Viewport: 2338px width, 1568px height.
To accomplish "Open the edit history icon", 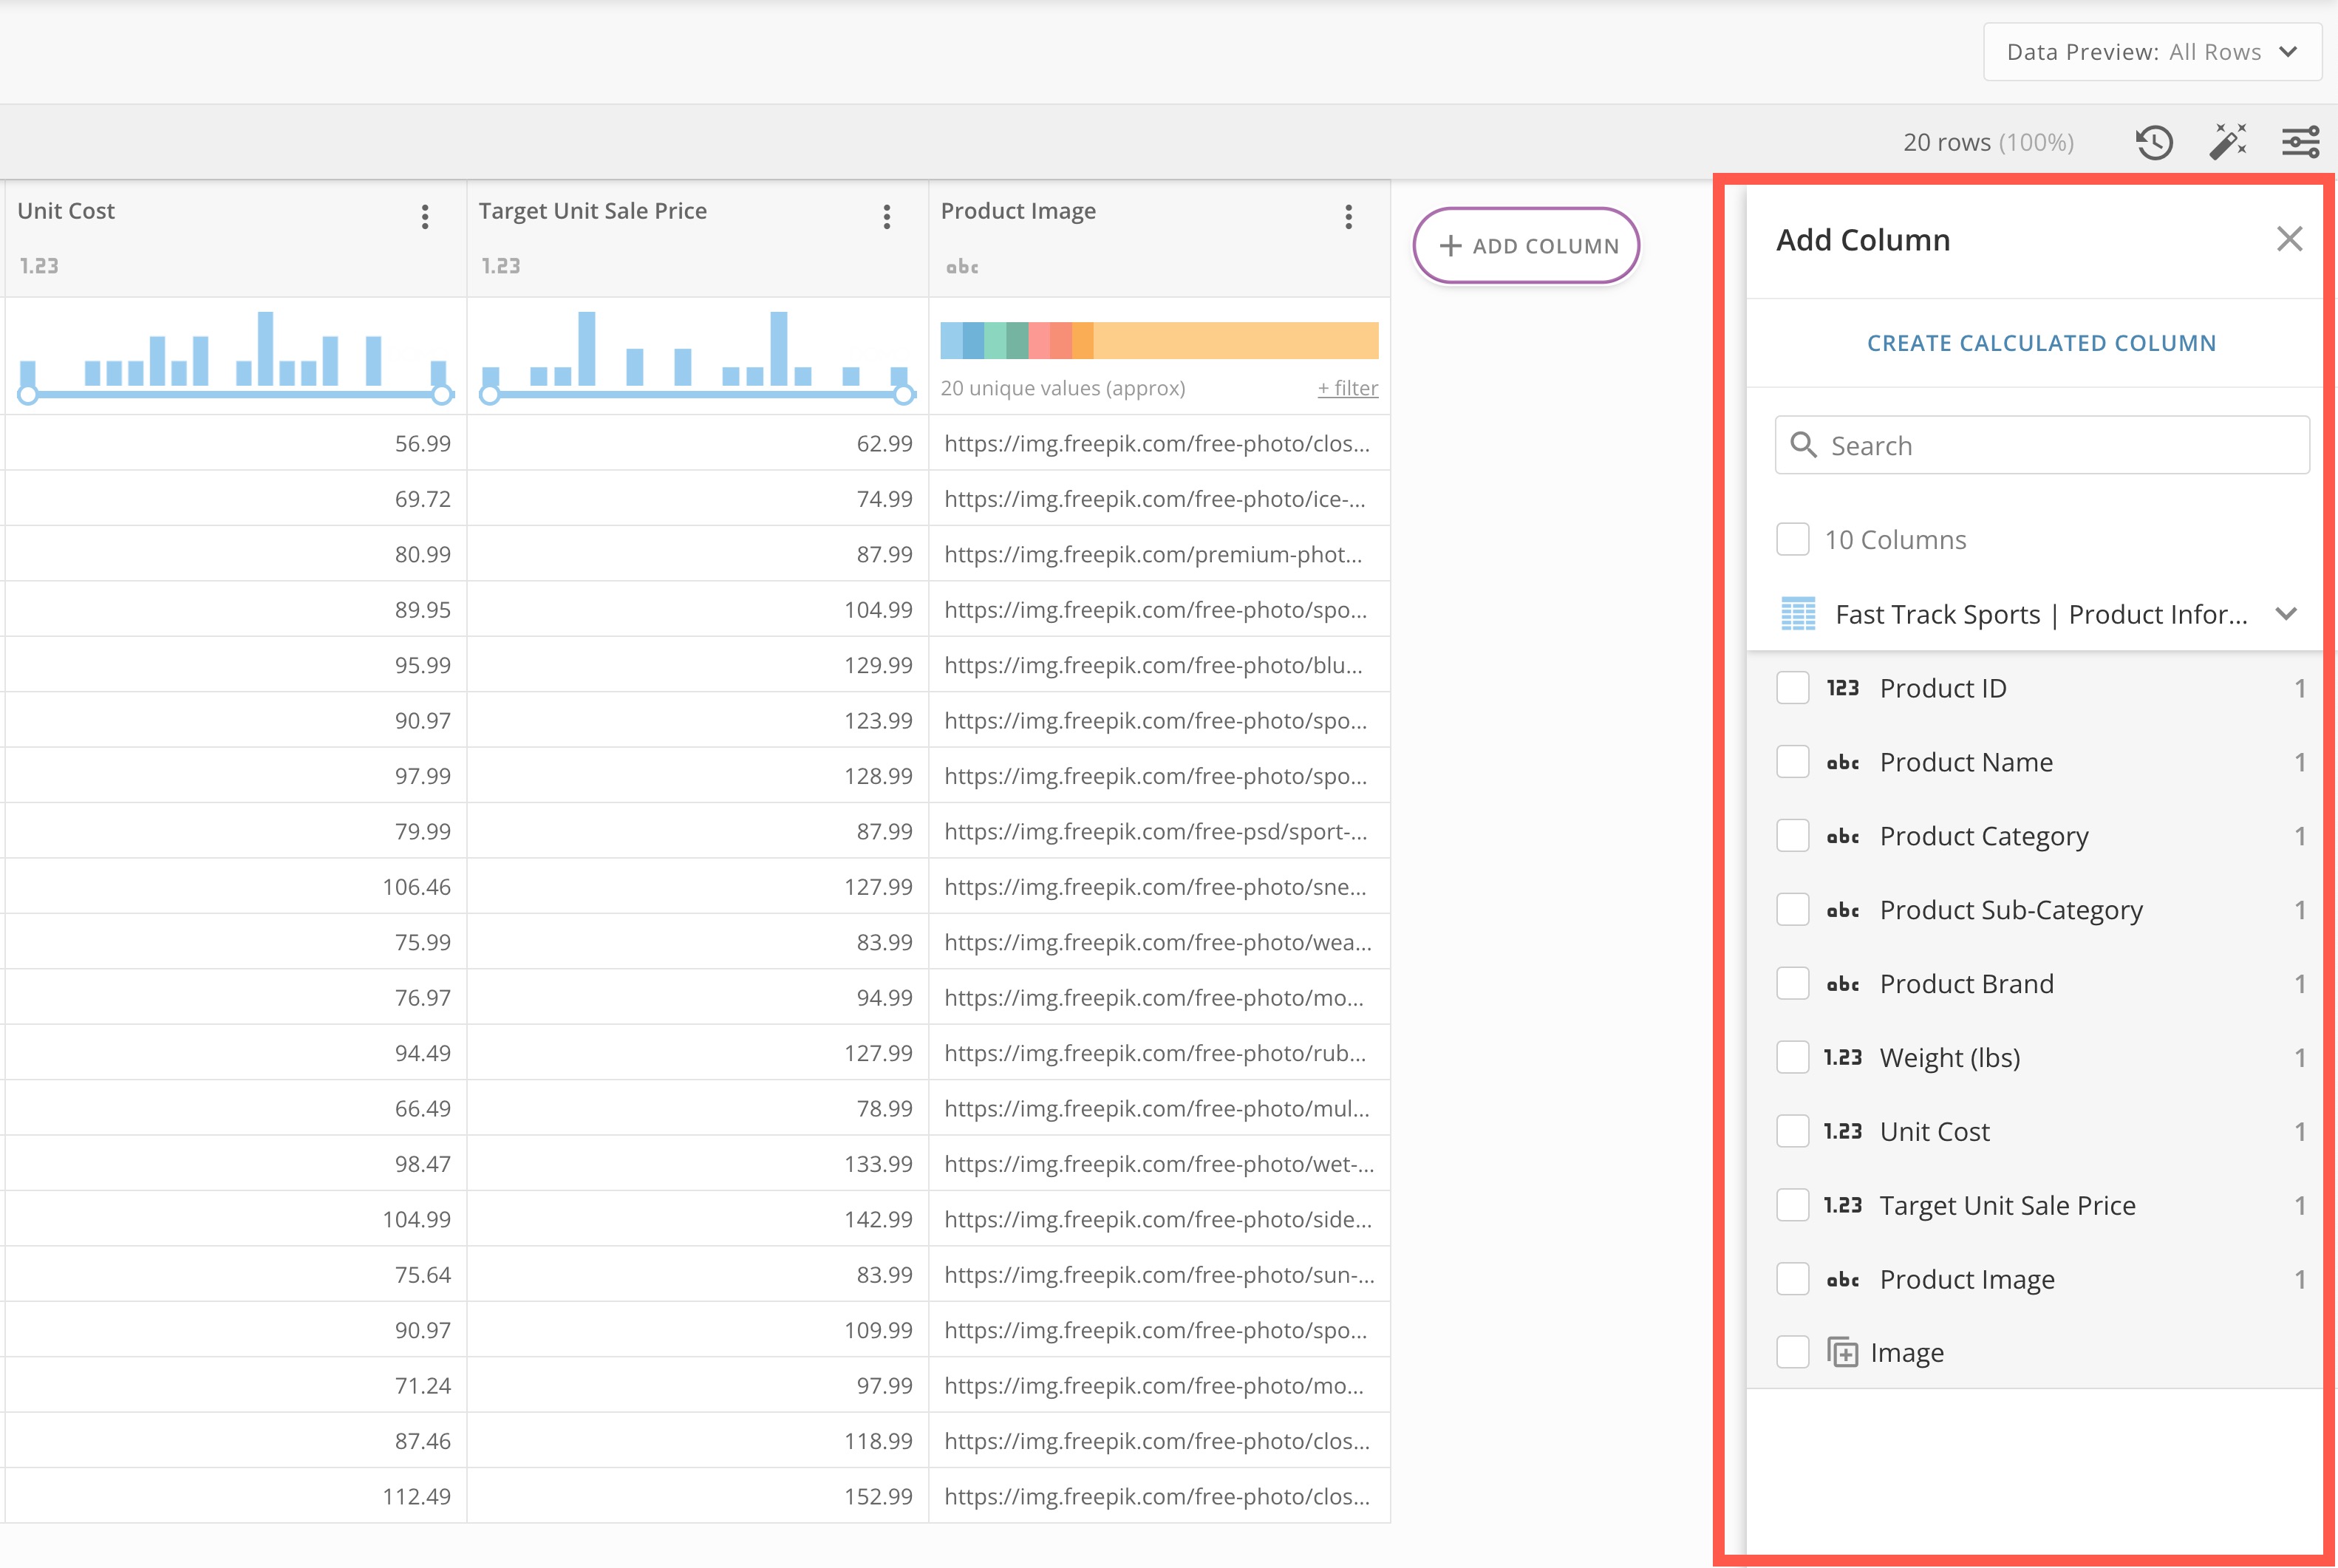I will point(2155,142).
